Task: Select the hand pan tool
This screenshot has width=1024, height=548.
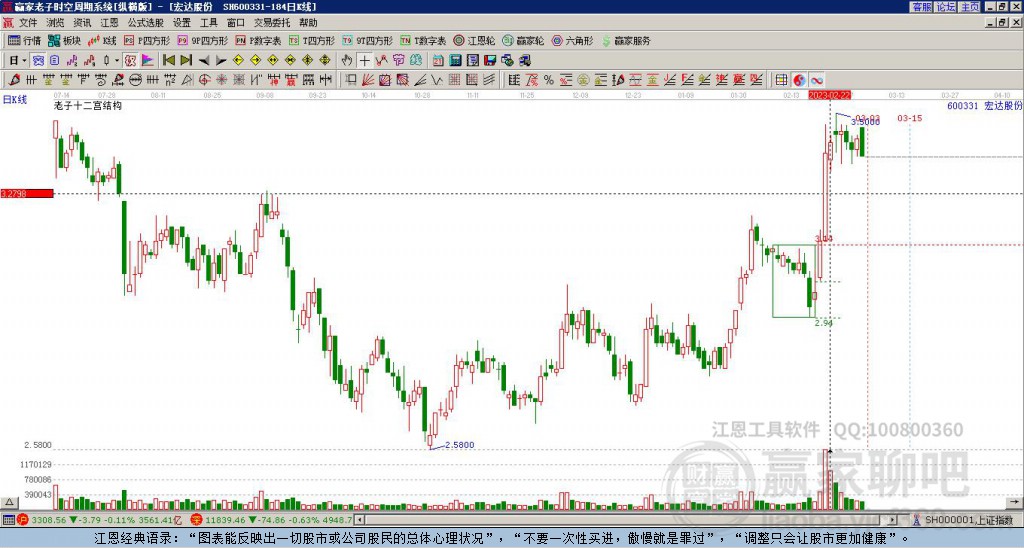Action: pyautogui.click(x=347, y=61)
